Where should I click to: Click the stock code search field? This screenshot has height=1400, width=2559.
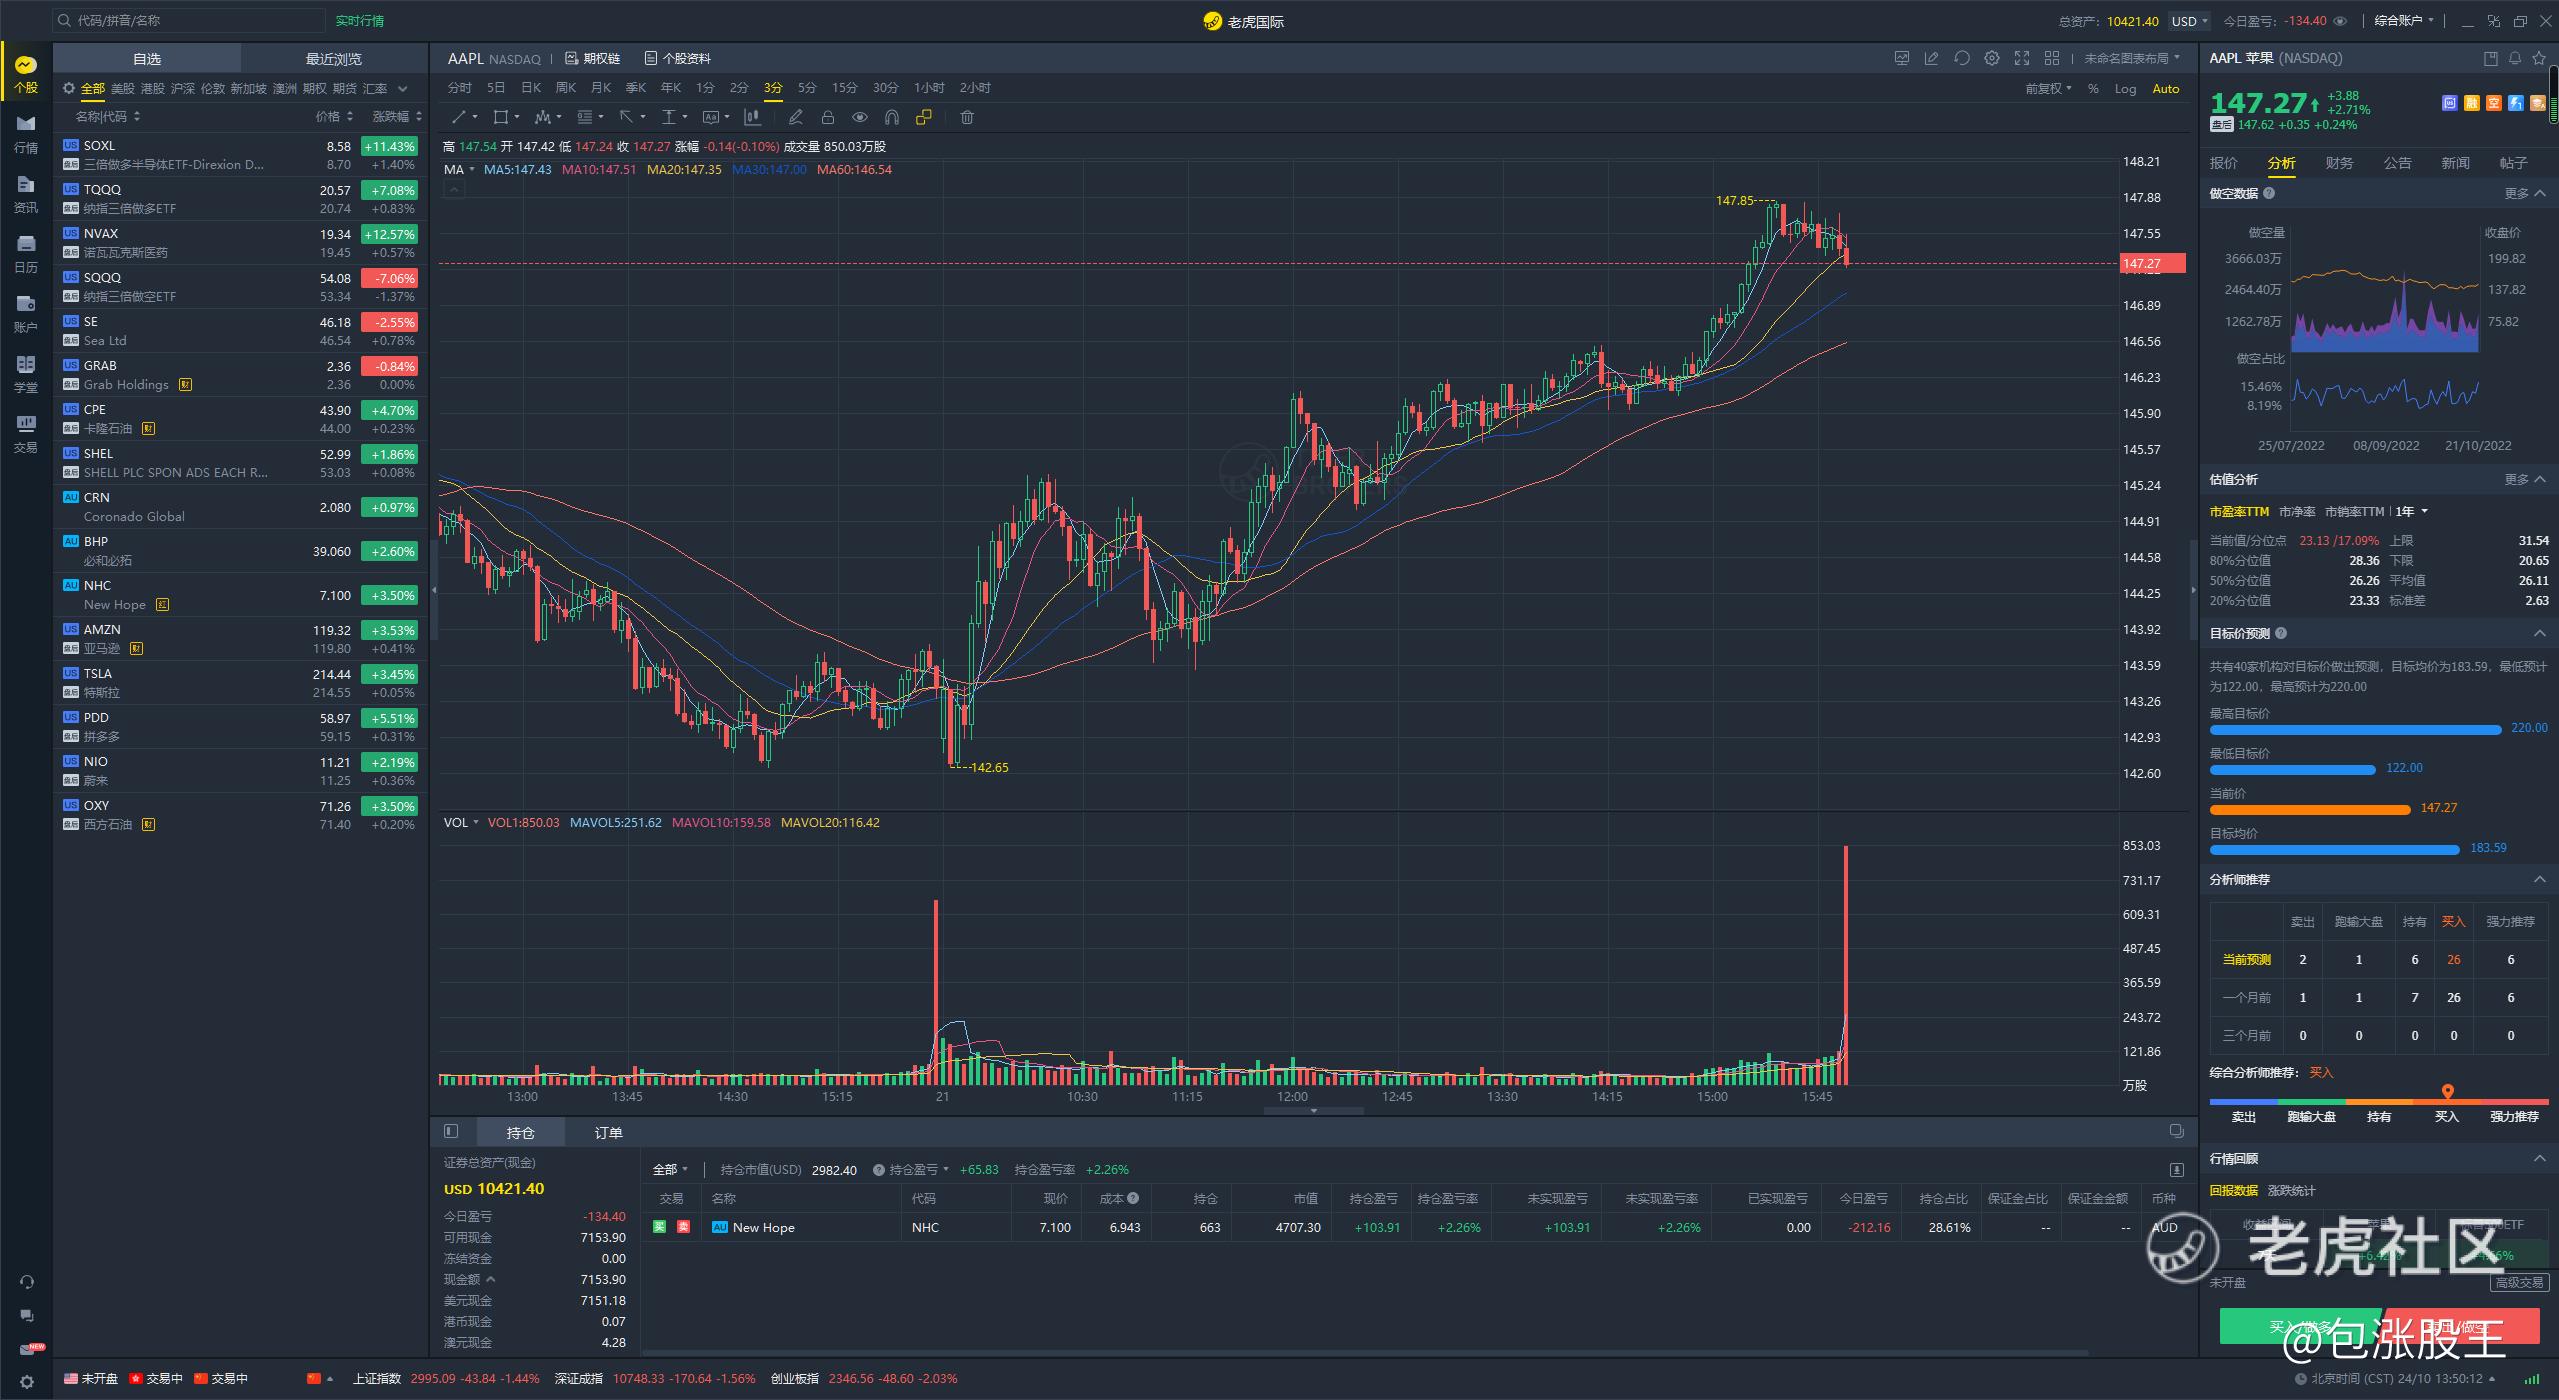pos(190,20)
